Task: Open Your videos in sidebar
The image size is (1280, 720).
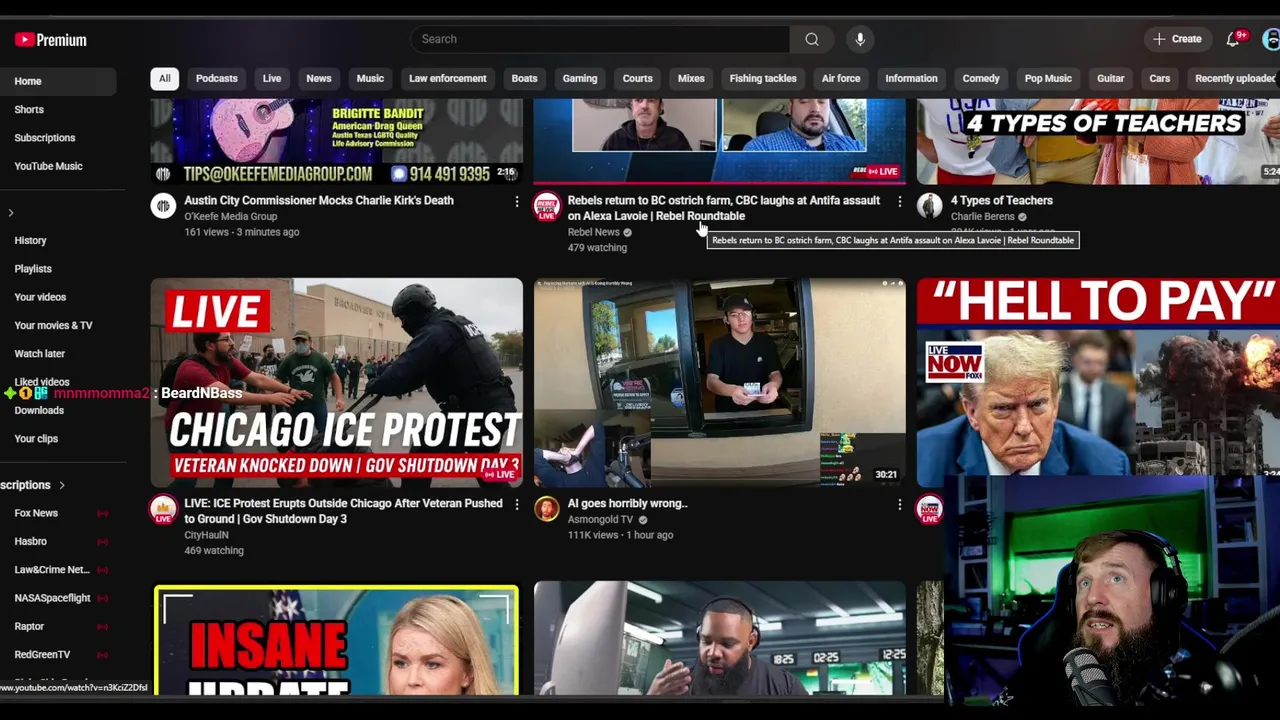Action: (58, 297)
